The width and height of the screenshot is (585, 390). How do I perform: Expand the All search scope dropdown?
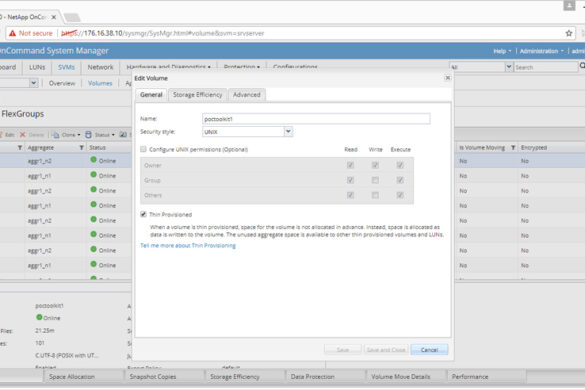point(509,67)
